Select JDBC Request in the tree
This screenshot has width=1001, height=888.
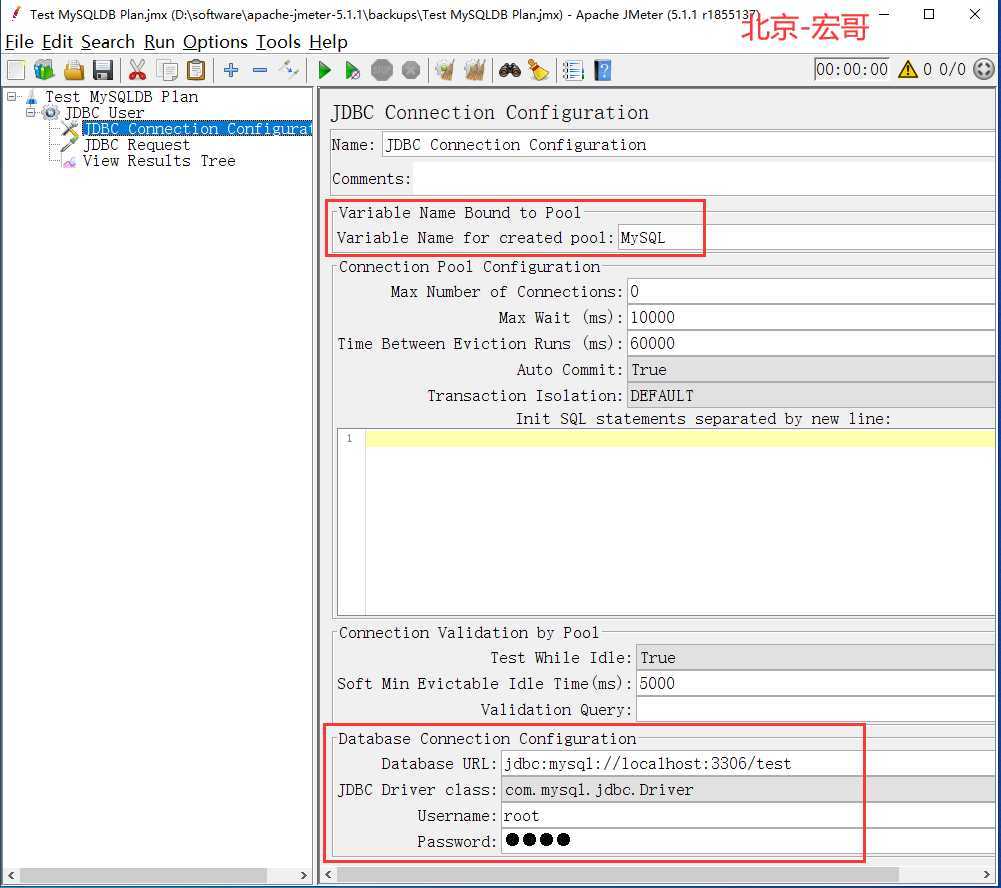click(137, 145)
